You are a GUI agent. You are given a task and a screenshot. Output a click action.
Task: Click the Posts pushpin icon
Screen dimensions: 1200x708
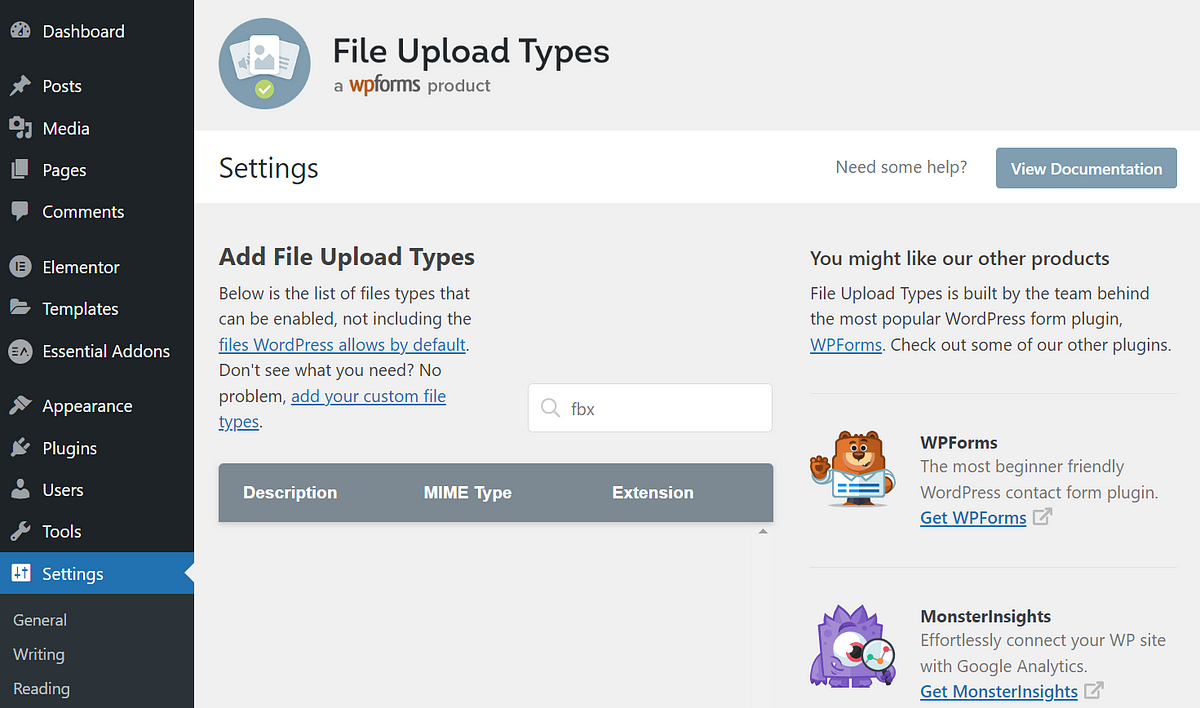[x=20, y=86]
